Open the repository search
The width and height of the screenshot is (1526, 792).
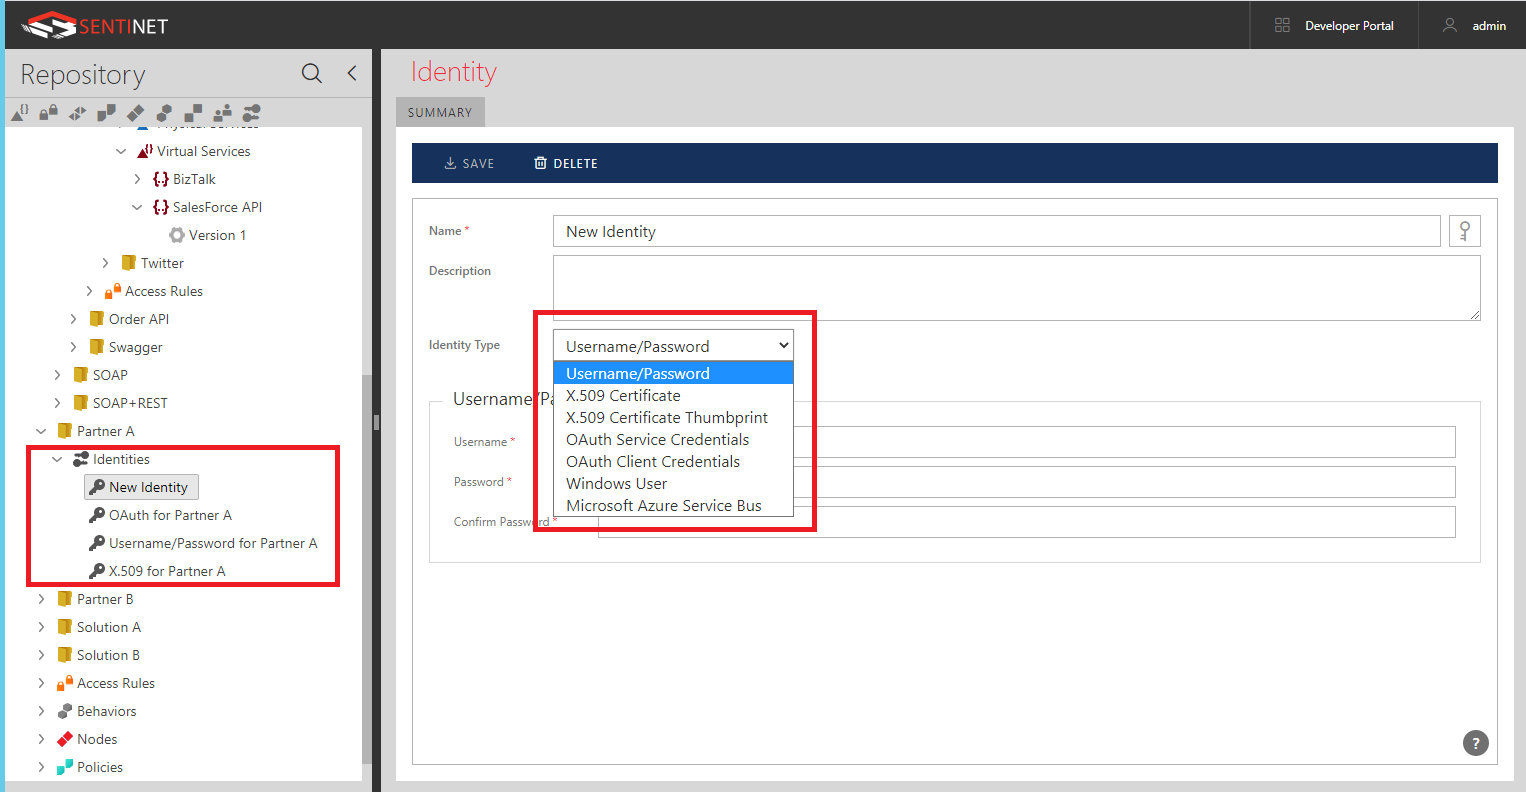pos(312,73)
